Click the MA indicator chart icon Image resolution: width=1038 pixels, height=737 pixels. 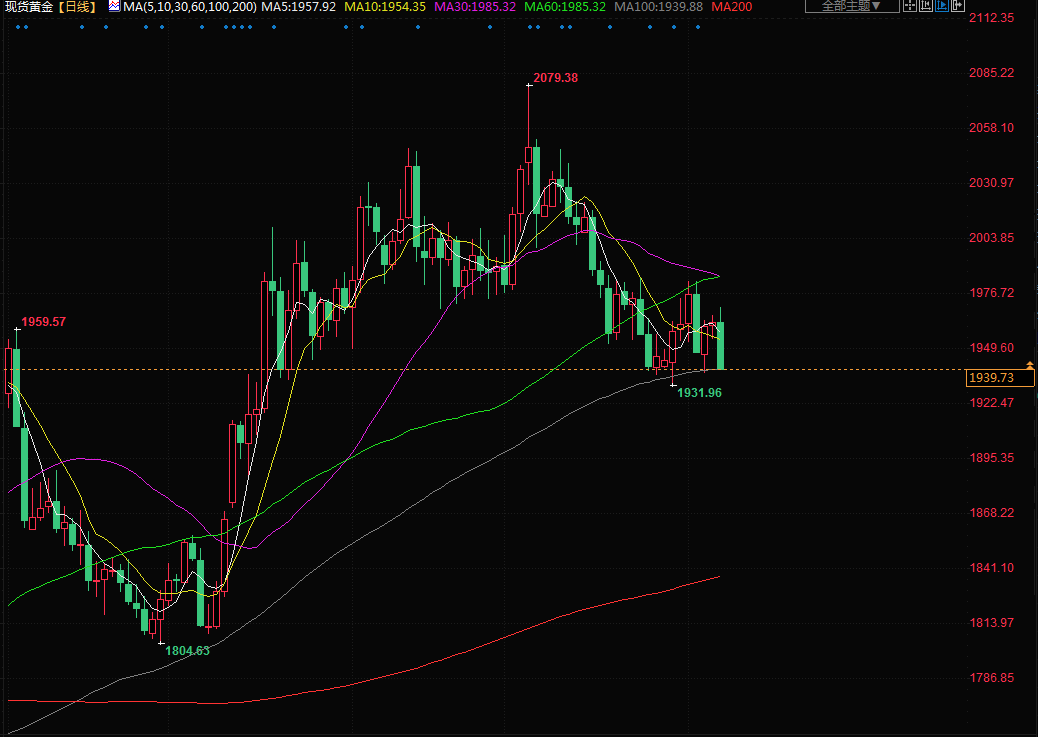113,6
